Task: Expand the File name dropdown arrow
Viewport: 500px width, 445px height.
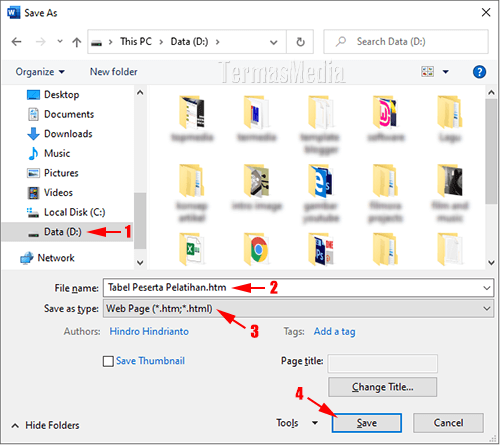Action: 487,288
